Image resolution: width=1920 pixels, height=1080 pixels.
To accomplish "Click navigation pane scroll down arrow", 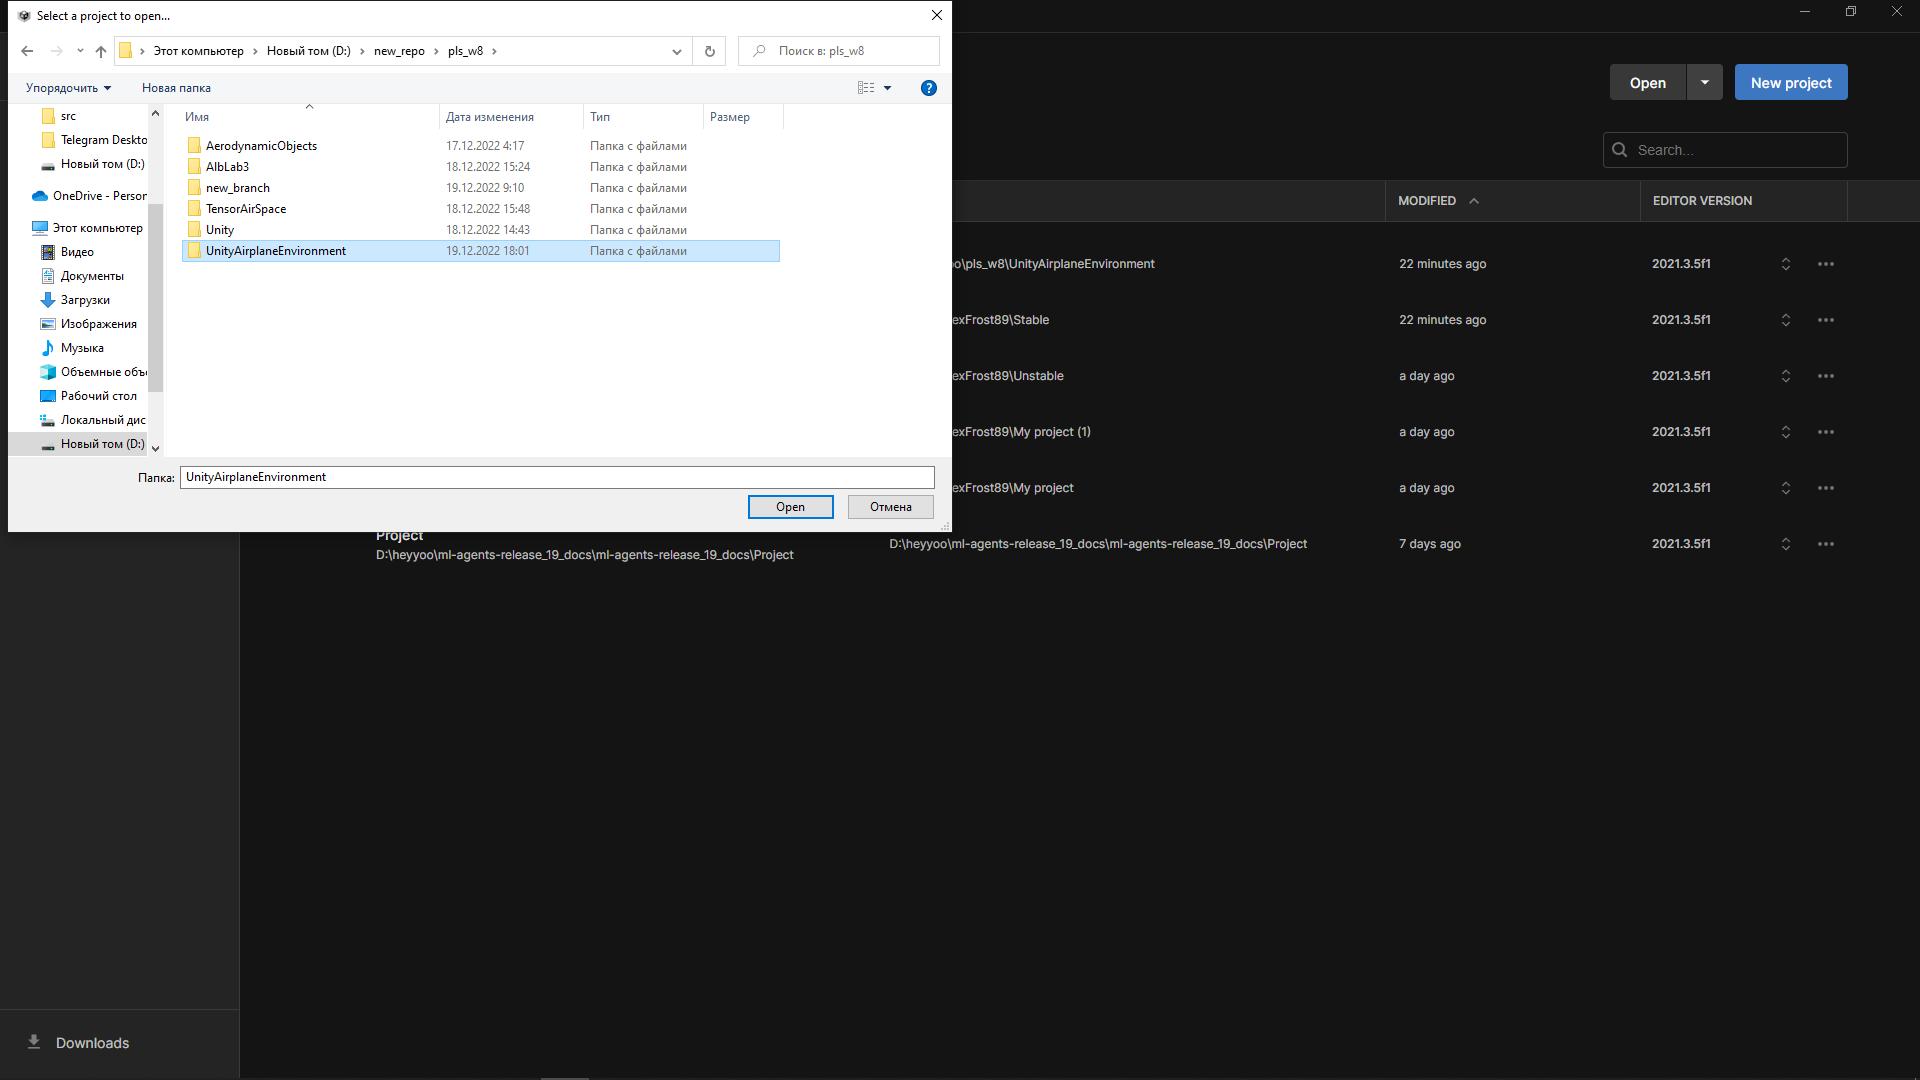I will [155, 449].
